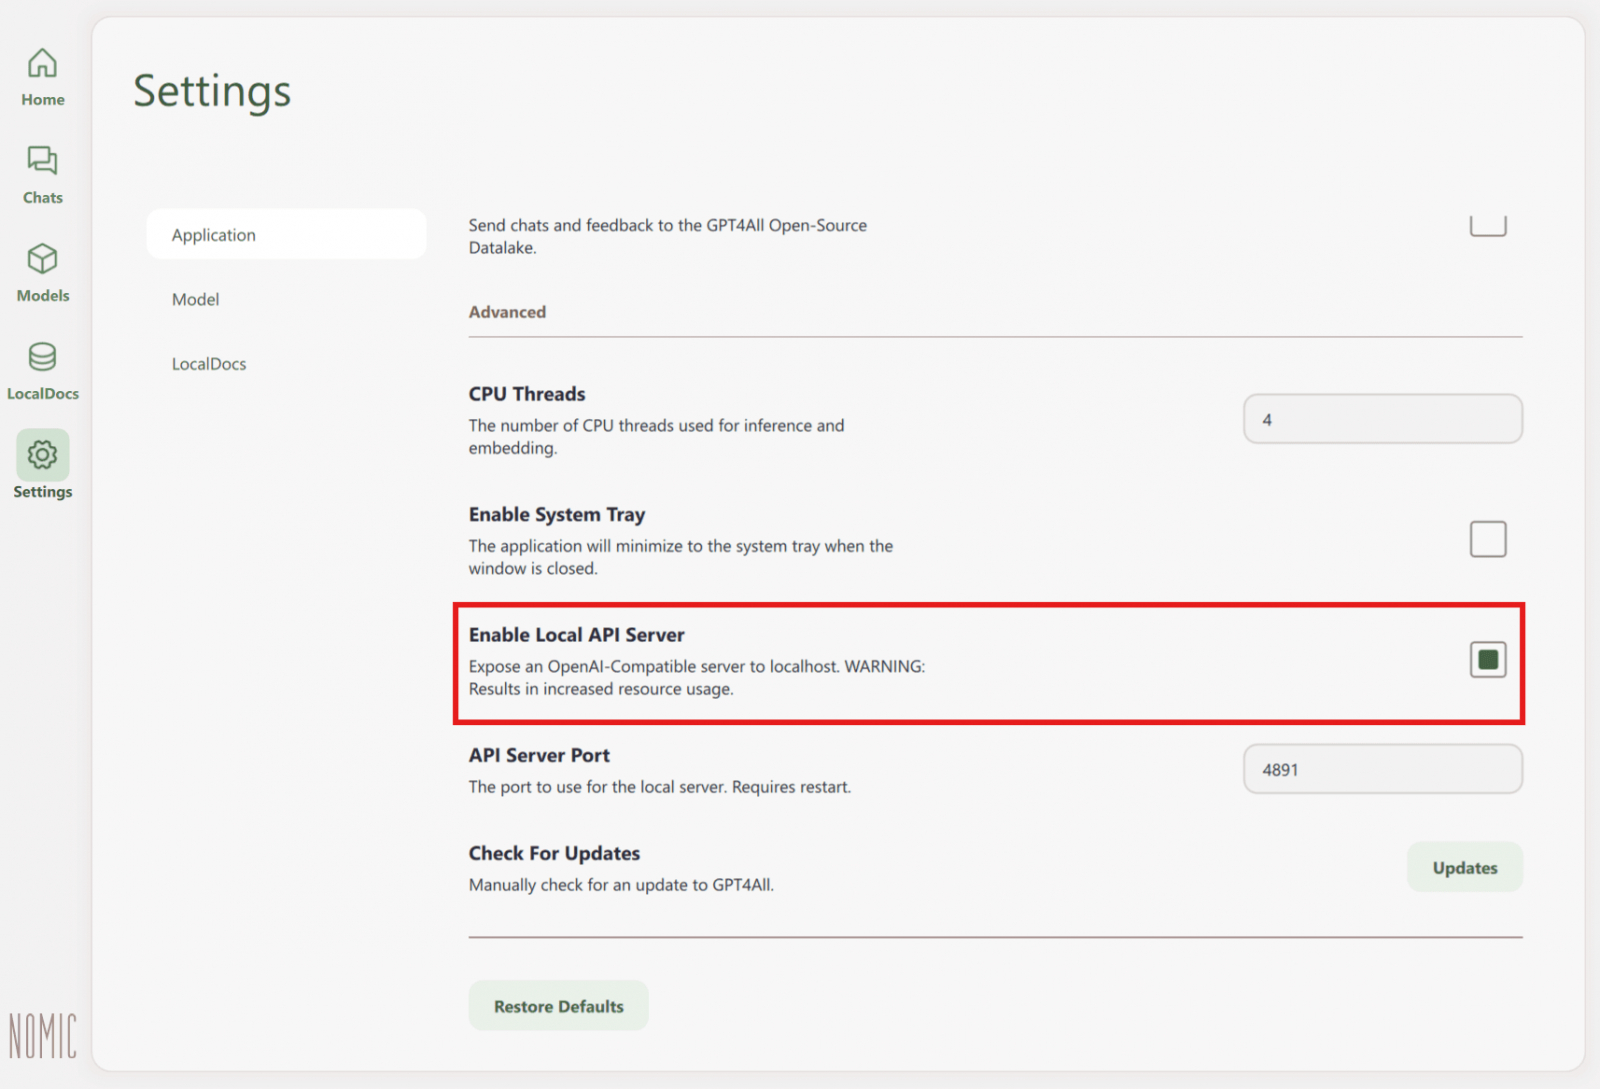Click the Enable Local API Server title
The width and height of the screenshot is (1600, 1089).
click(x=576, y=635)
